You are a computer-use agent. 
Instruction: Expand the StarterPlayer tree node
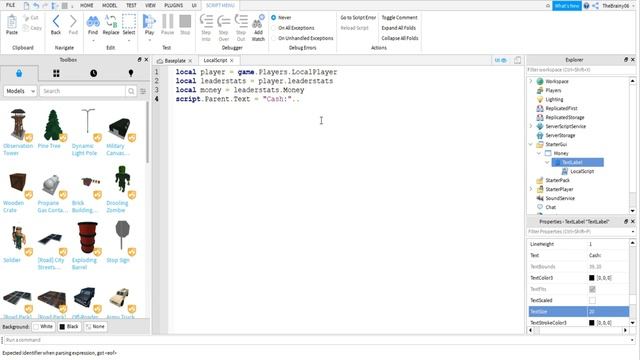[x=531, y=189]
